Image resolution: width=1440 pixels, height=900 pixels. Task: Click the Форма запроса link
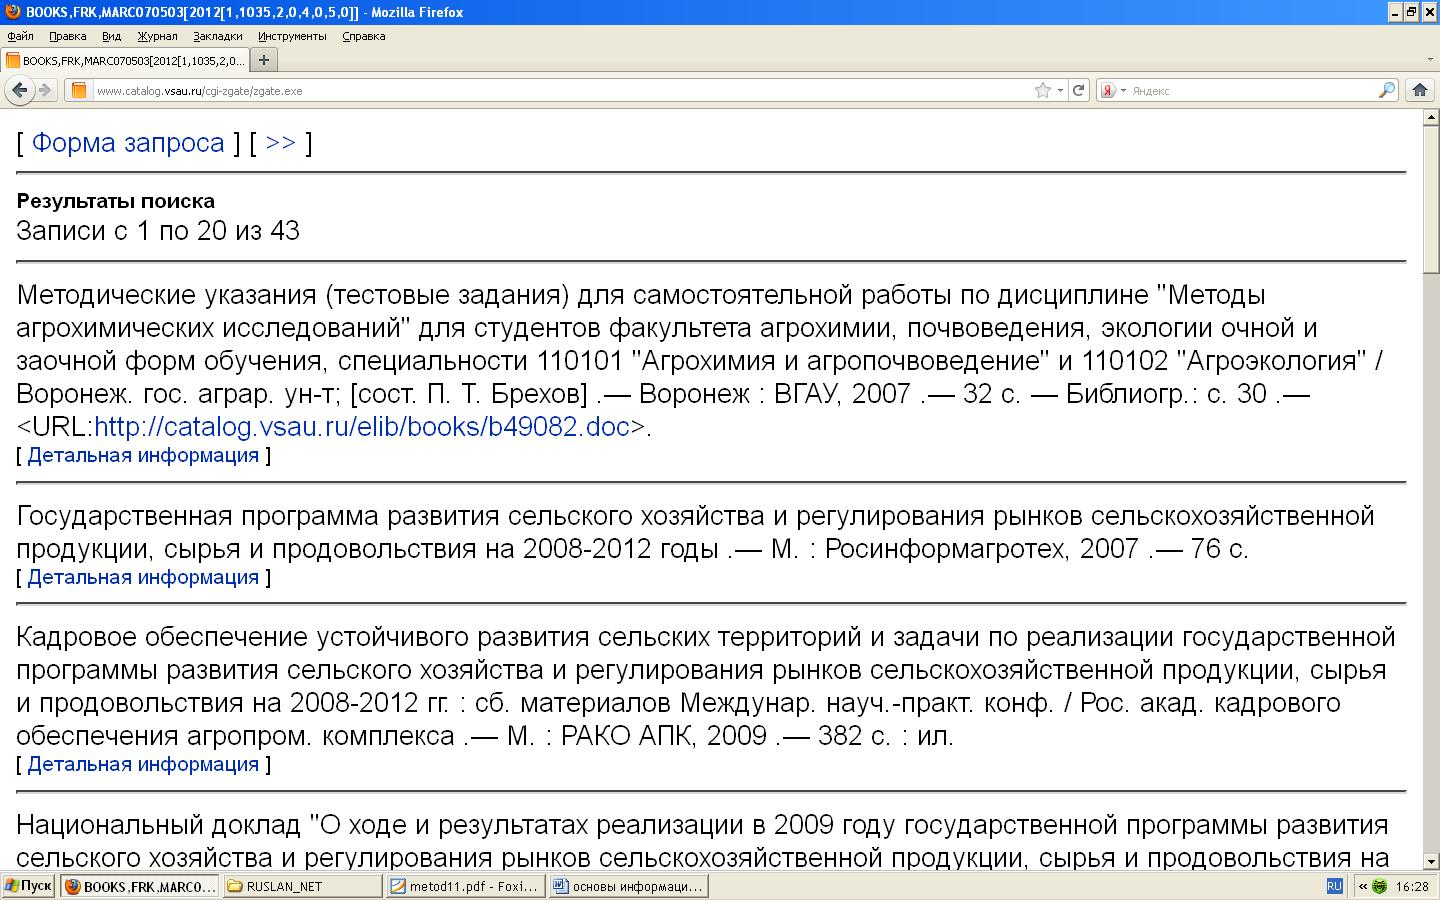click(128, 143)
